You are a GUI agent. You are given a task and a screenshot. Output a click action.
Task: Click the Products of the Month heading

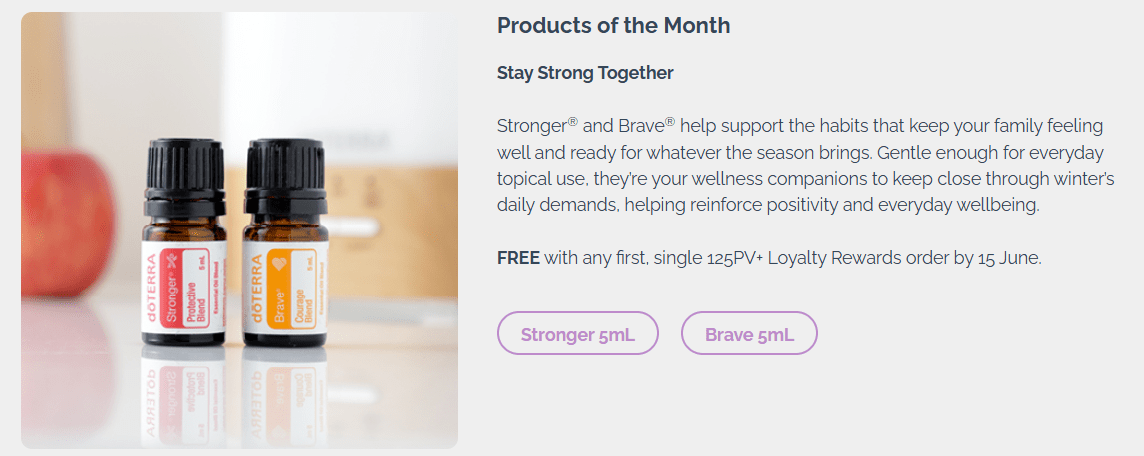613,26
